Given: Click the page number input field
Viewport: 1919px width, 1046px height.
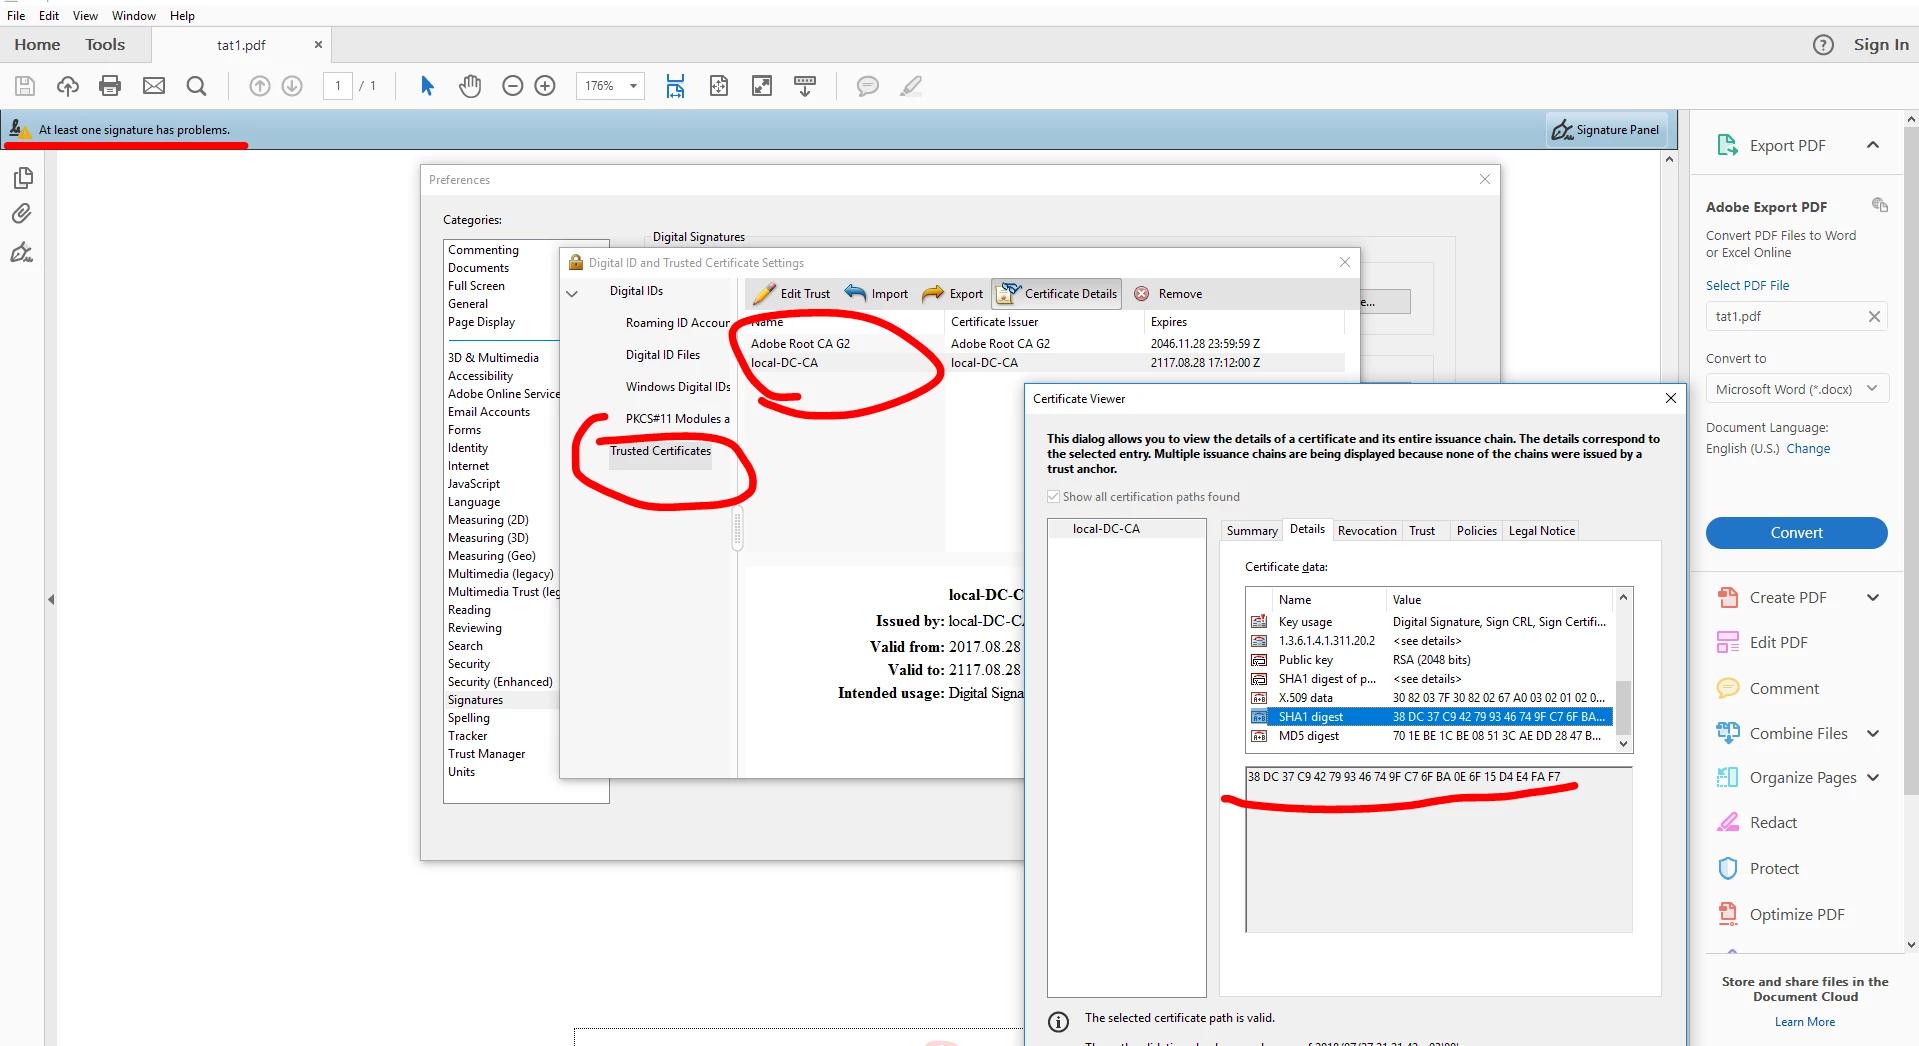Looking at the screenshot, I should (338, 86).
